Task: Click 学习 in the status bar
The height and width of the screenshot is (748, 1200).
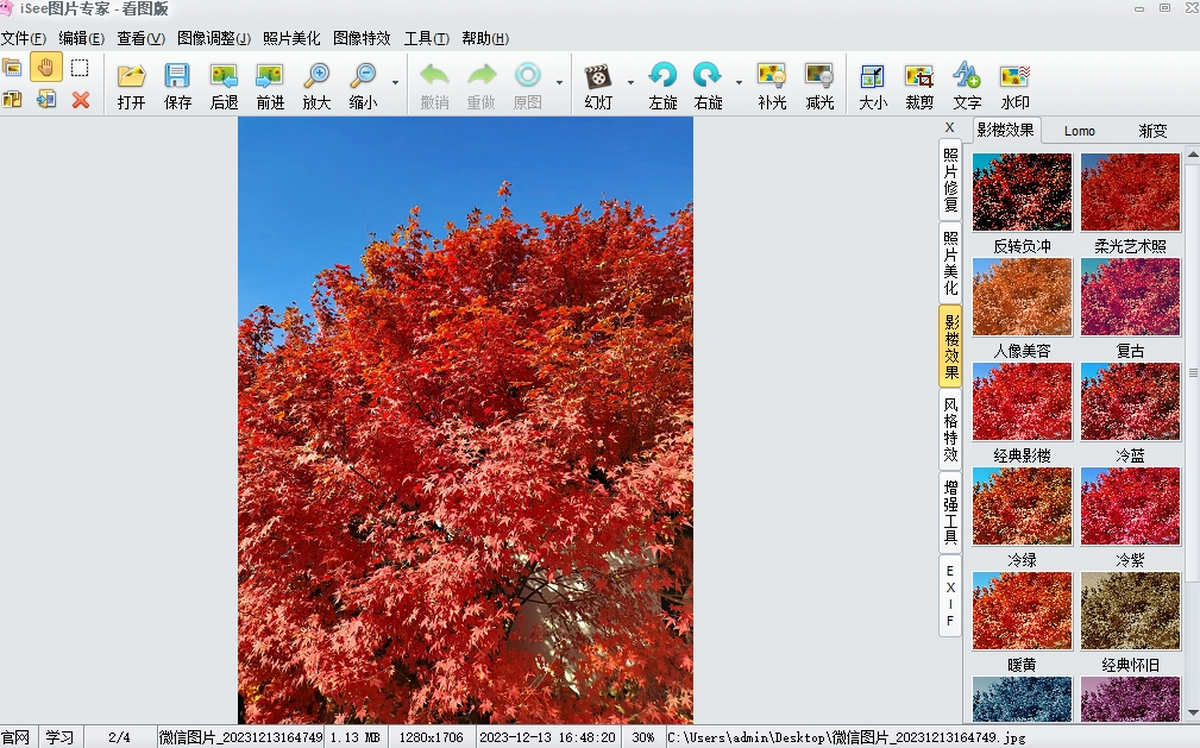Action: click(59, 737)
